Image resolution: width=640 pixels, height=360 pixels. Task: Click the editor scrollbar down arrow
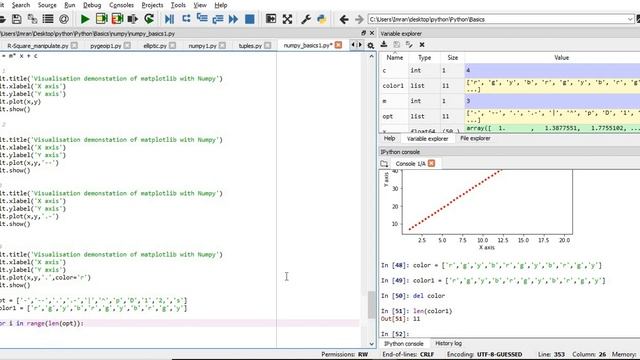point(371,344)
